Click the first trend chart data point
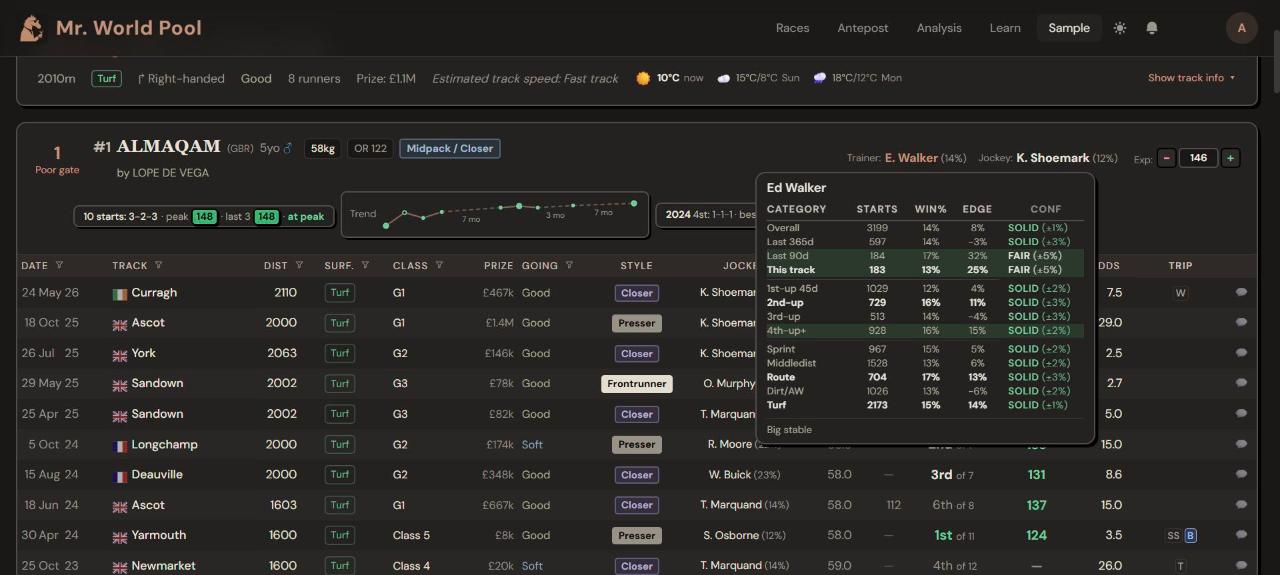This screenshot has height=575, width=1280. click(x=386, y=226)
